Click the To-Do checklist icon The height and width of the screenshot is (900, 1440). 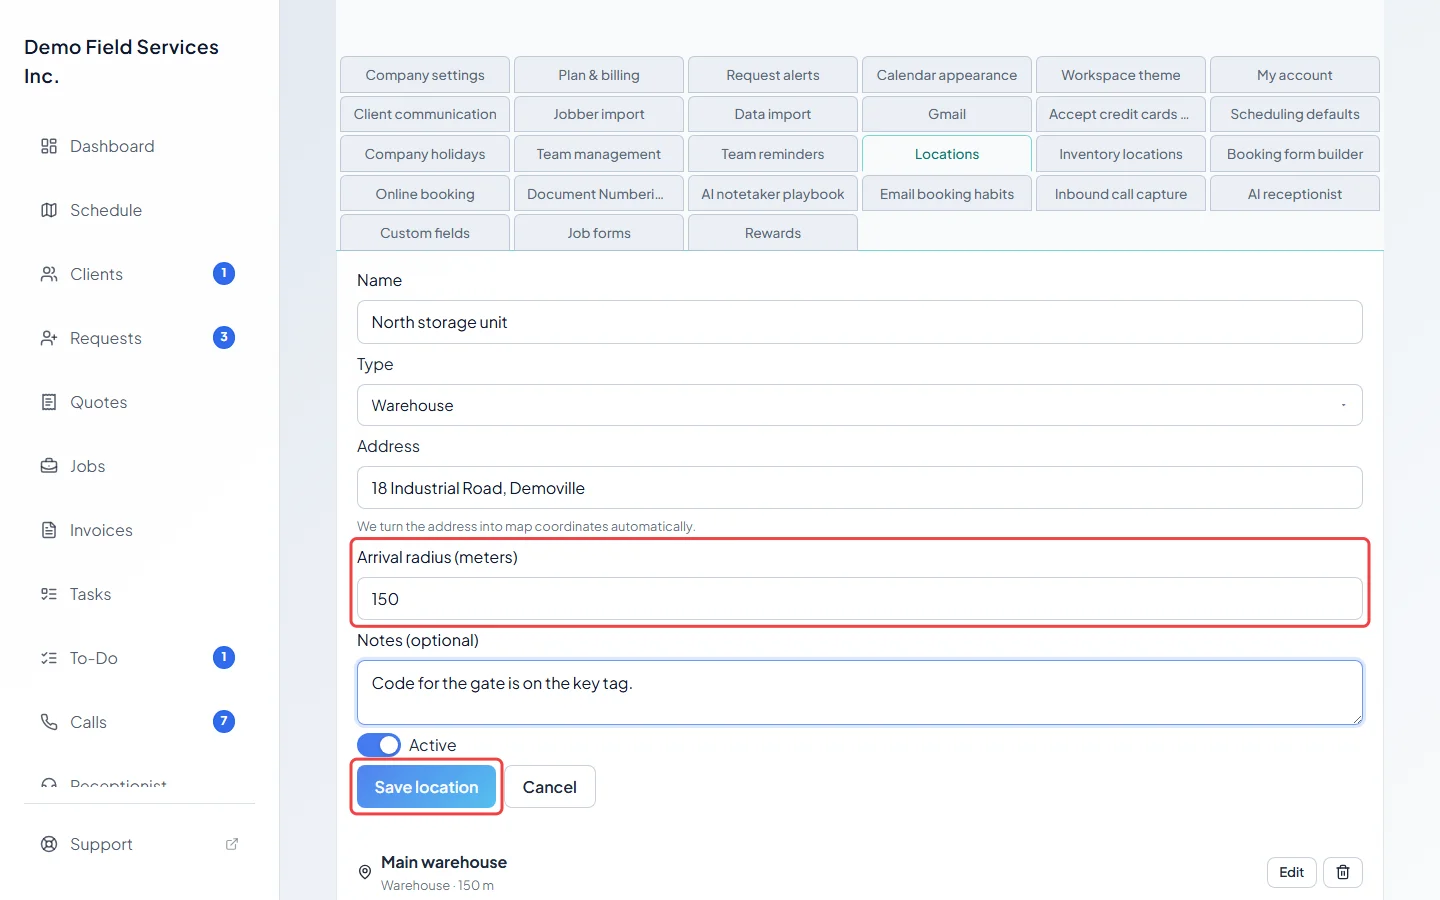point(49,658)
